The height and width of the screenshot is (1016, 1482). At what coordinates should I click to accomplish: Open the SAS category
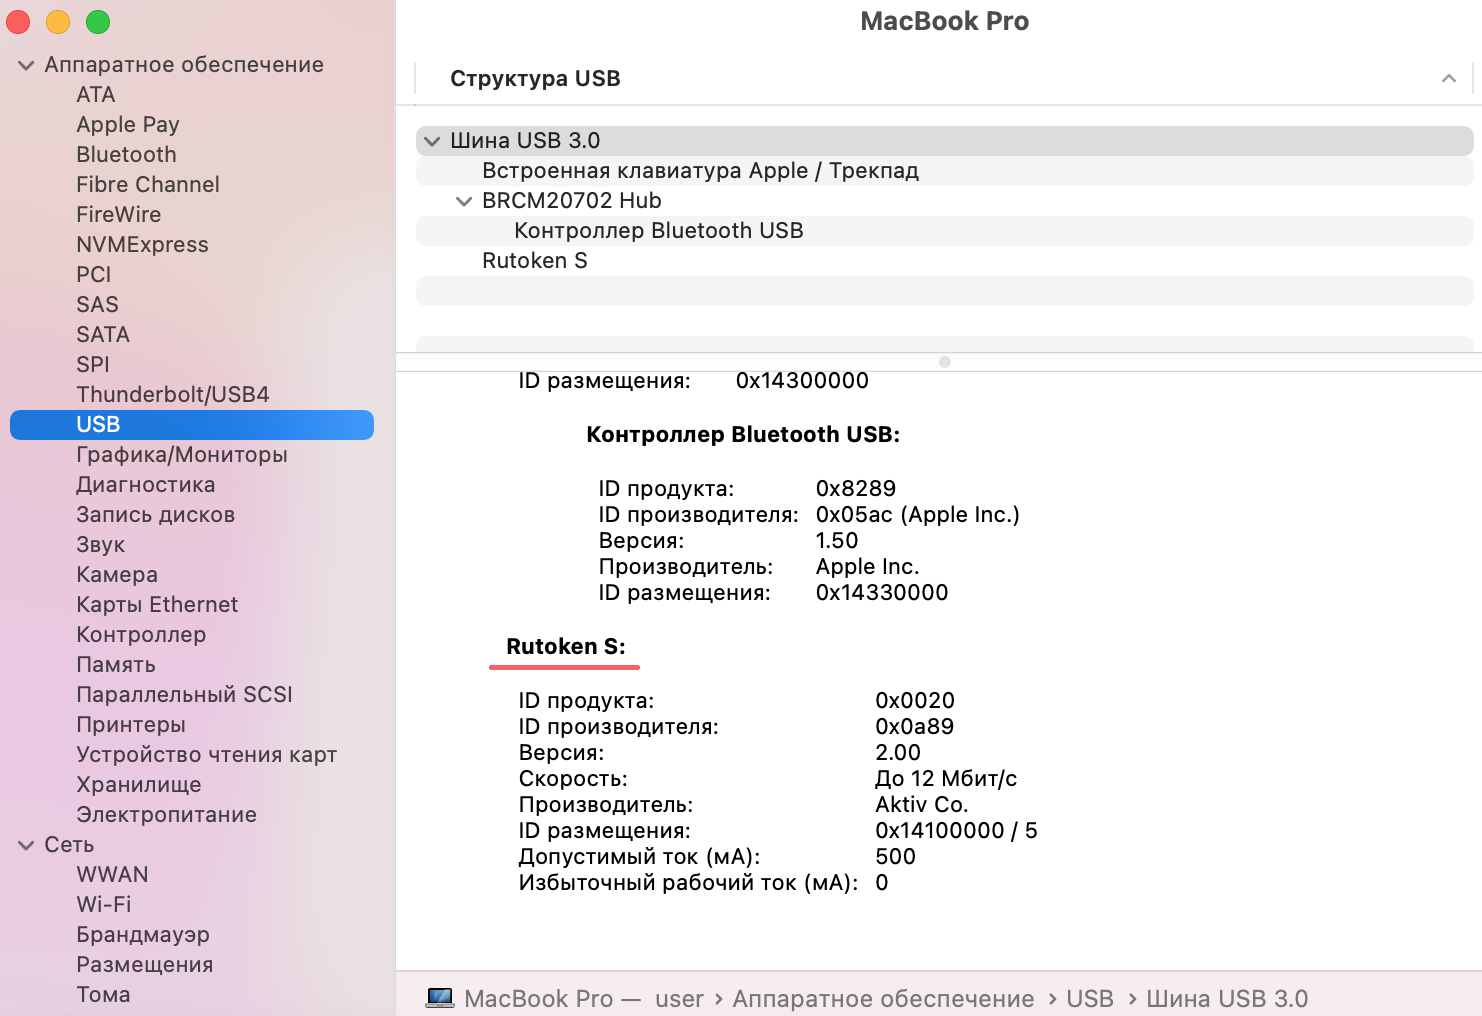point(97,305)
